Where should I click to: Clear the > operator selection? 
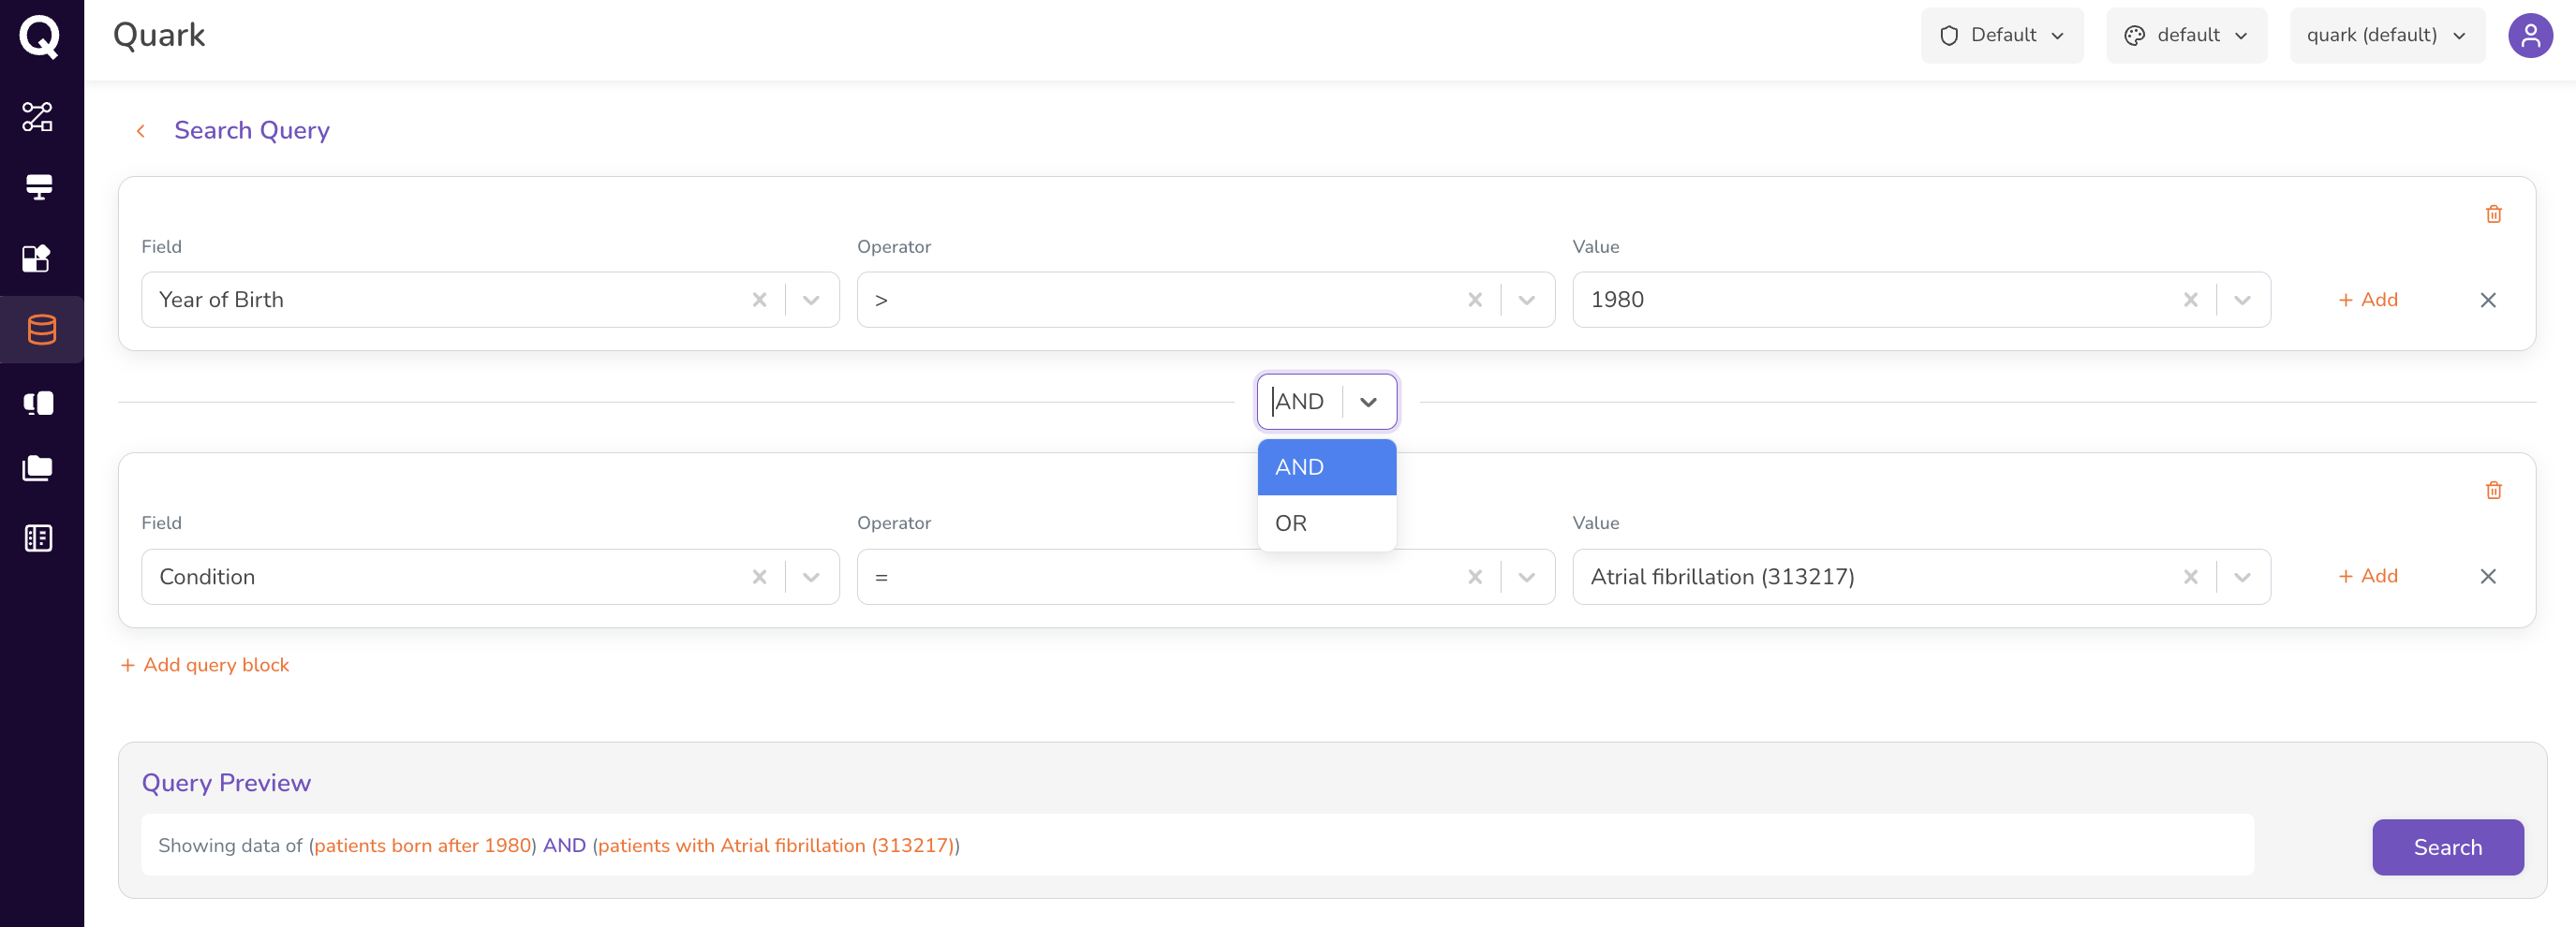tap(1474, 300)
